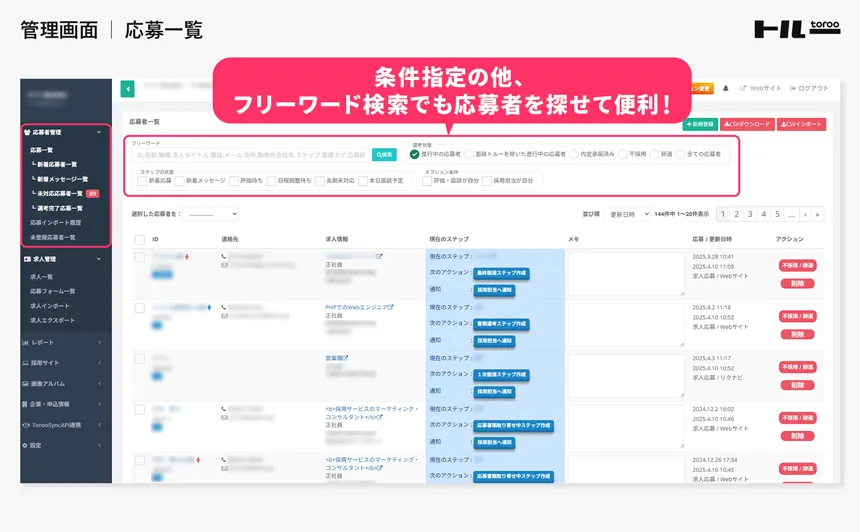Click the ログアウト logout icon
Image resolution: width=860 pixels, height=532 pixels.
(x=793, y=88)
